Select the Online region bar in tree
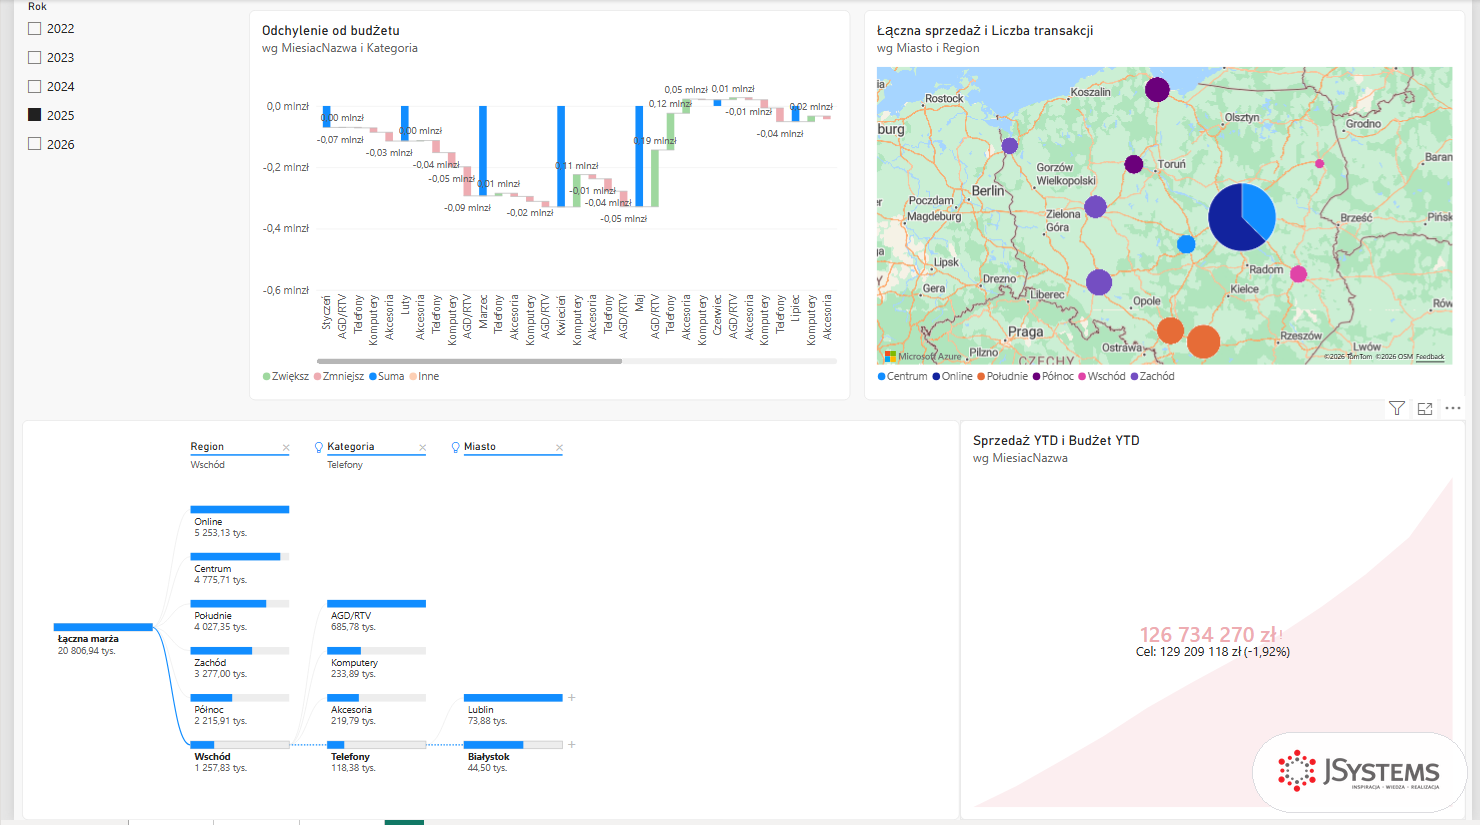 pos(240,510)
